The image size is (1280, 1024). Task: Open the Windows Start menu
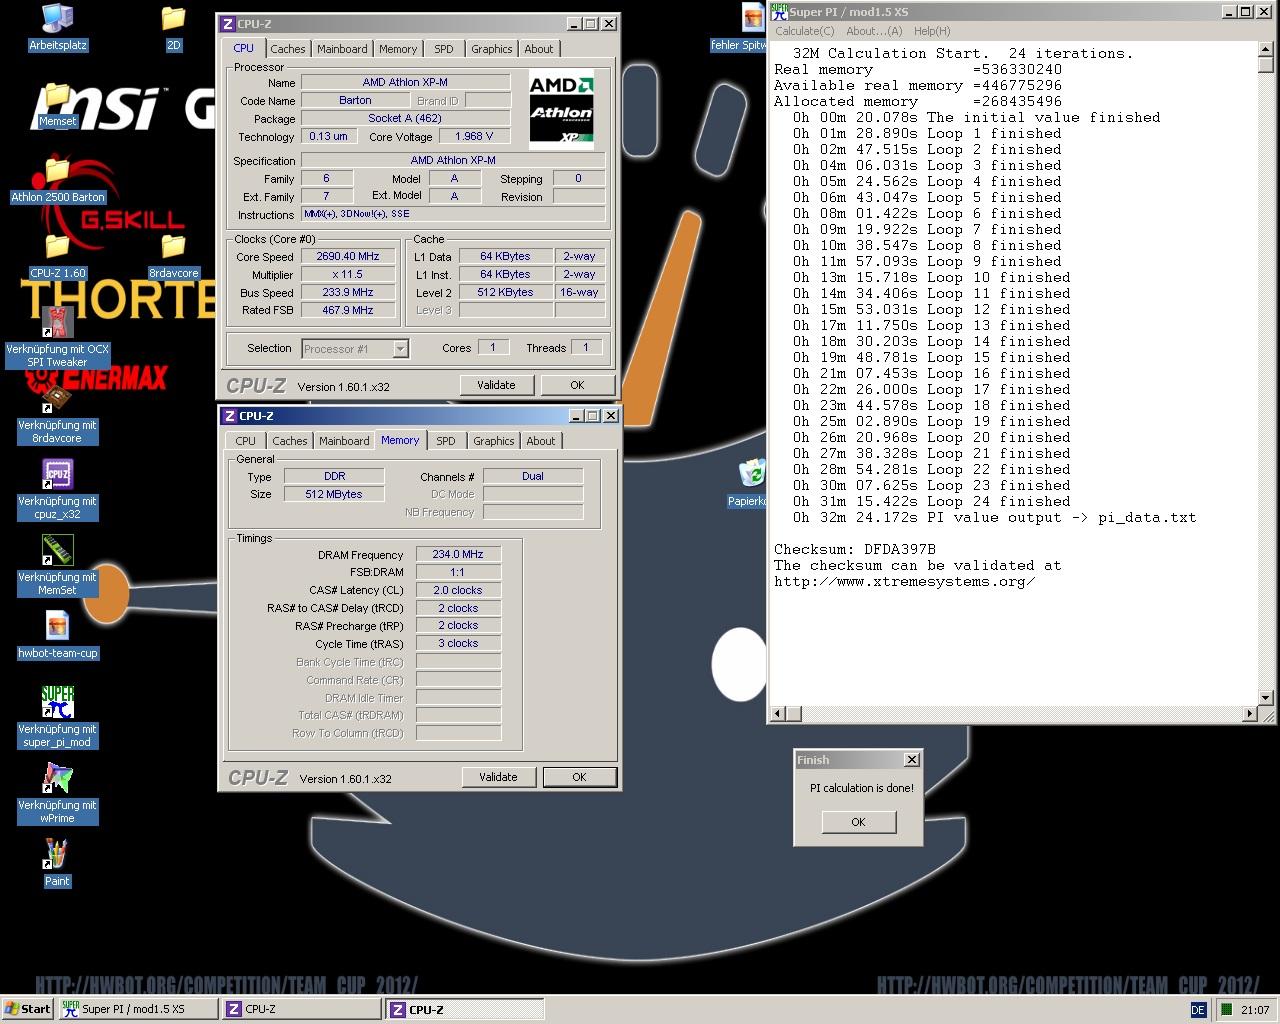tap(28, 1009)
